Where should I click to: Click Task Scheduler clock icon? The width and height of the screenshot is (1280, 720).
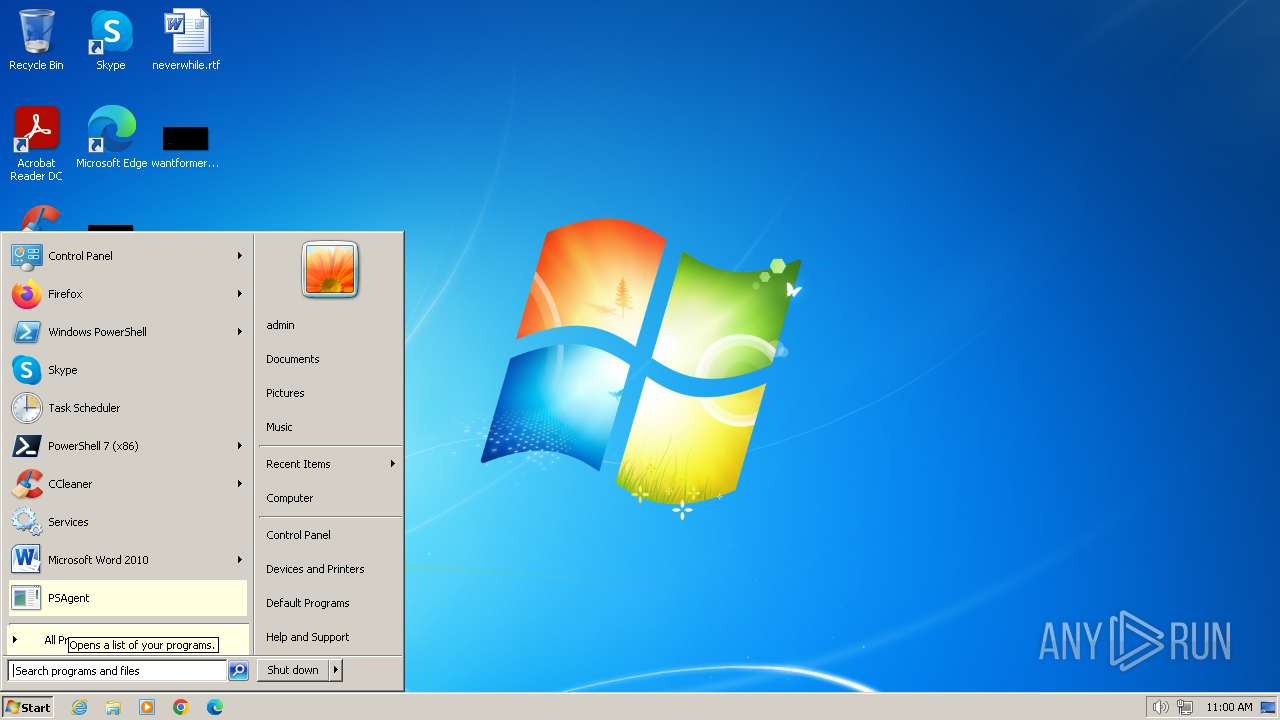click(26, 408)
